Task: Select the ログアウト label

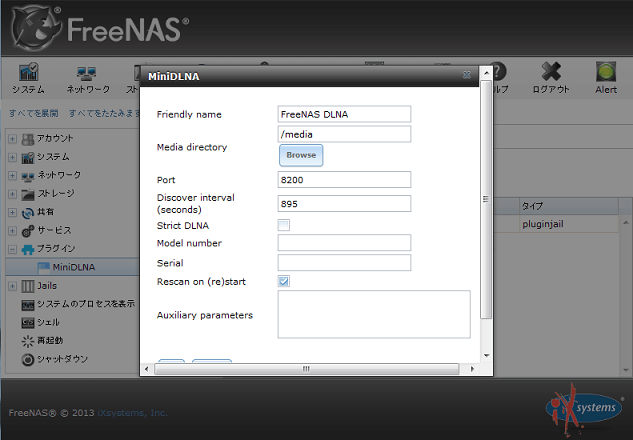Action: tap(551, 90)
